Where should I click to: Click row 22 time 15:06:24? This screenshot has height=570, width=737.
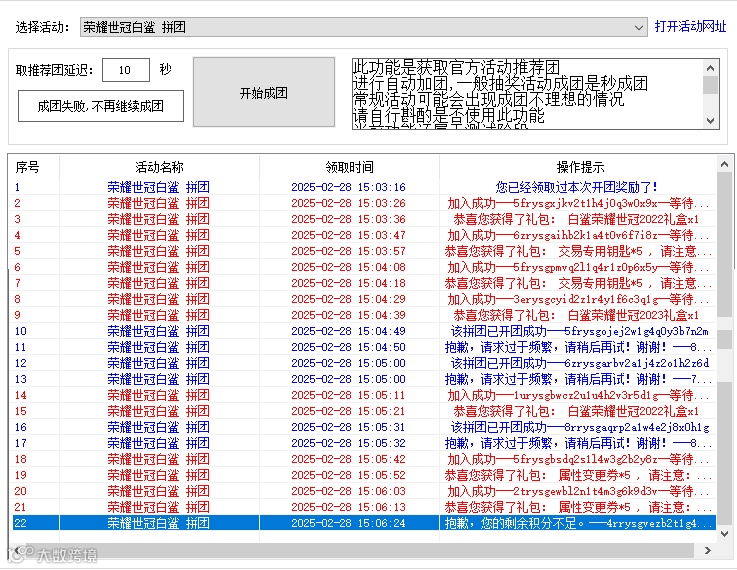pyautogui.click(x=348, y=523)
